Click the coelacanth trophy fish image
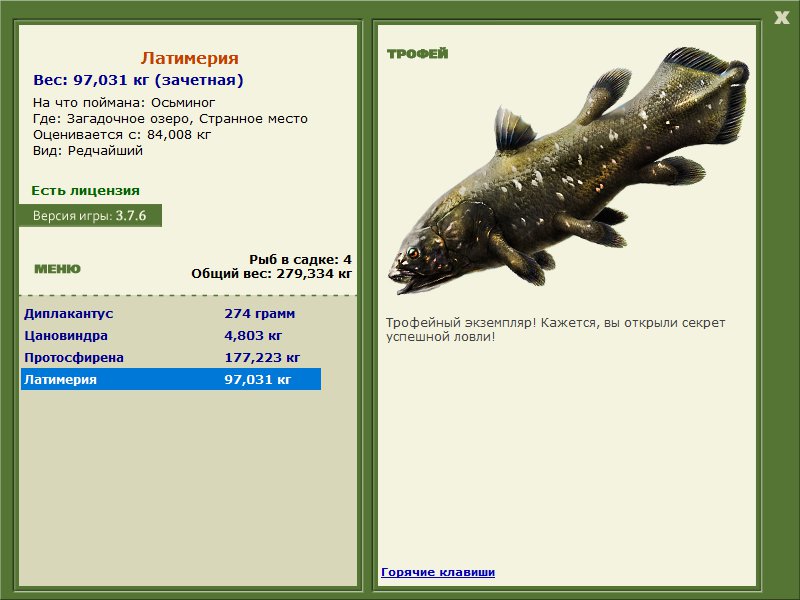Viewport: 800px width, 600px height. coord(569,171)
